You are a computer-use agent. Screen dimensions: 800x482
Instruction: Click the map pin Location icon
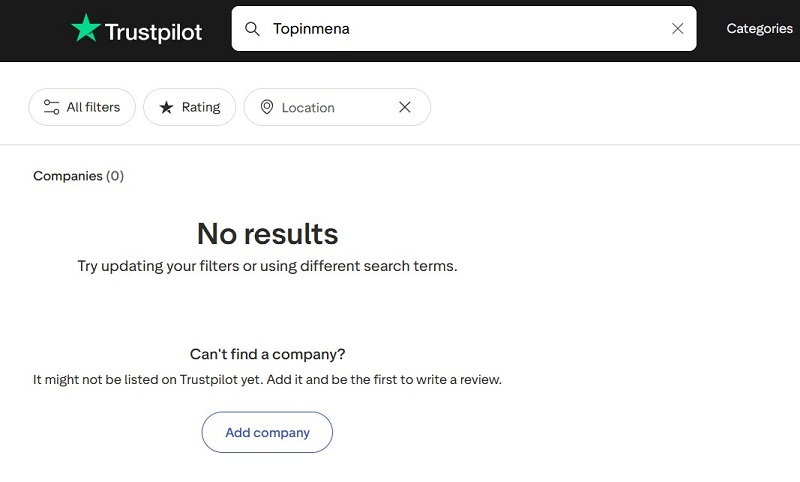(267, 107)
